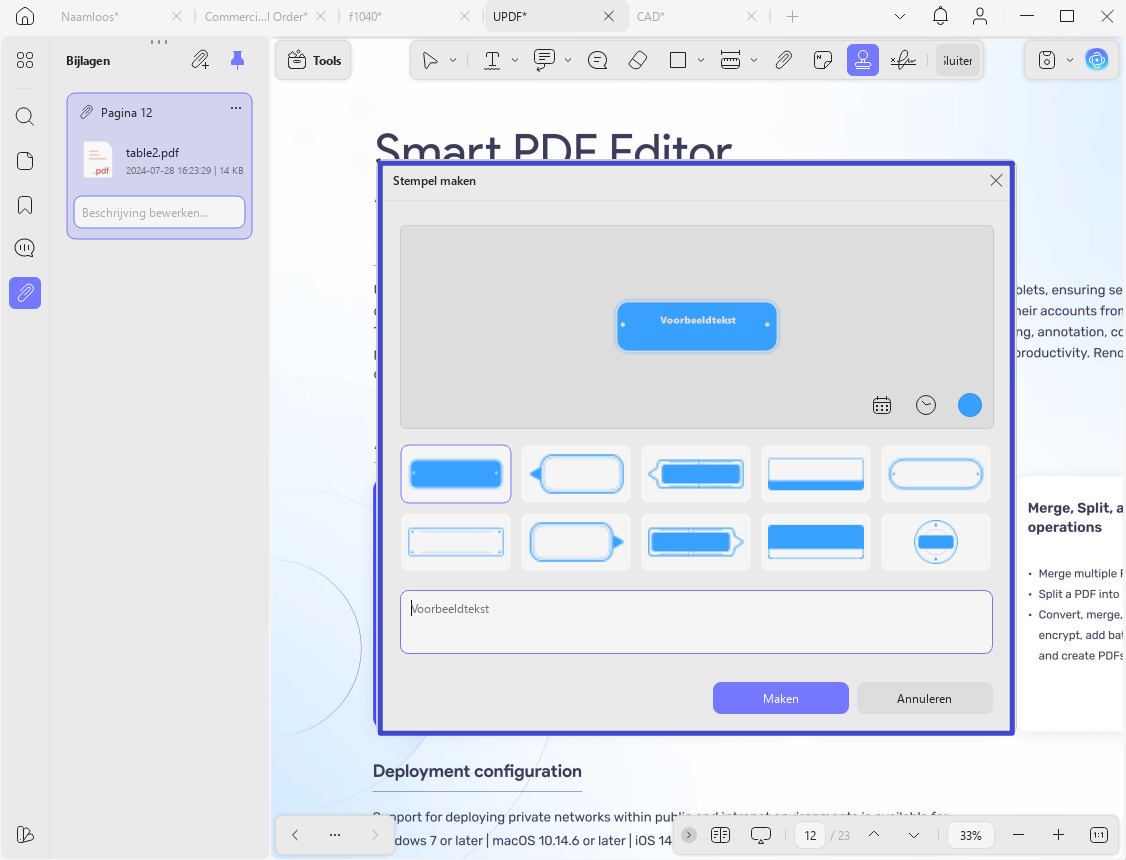Add a new attachment
This screenshot has width=1126, height=860.
tap(200, 60)
